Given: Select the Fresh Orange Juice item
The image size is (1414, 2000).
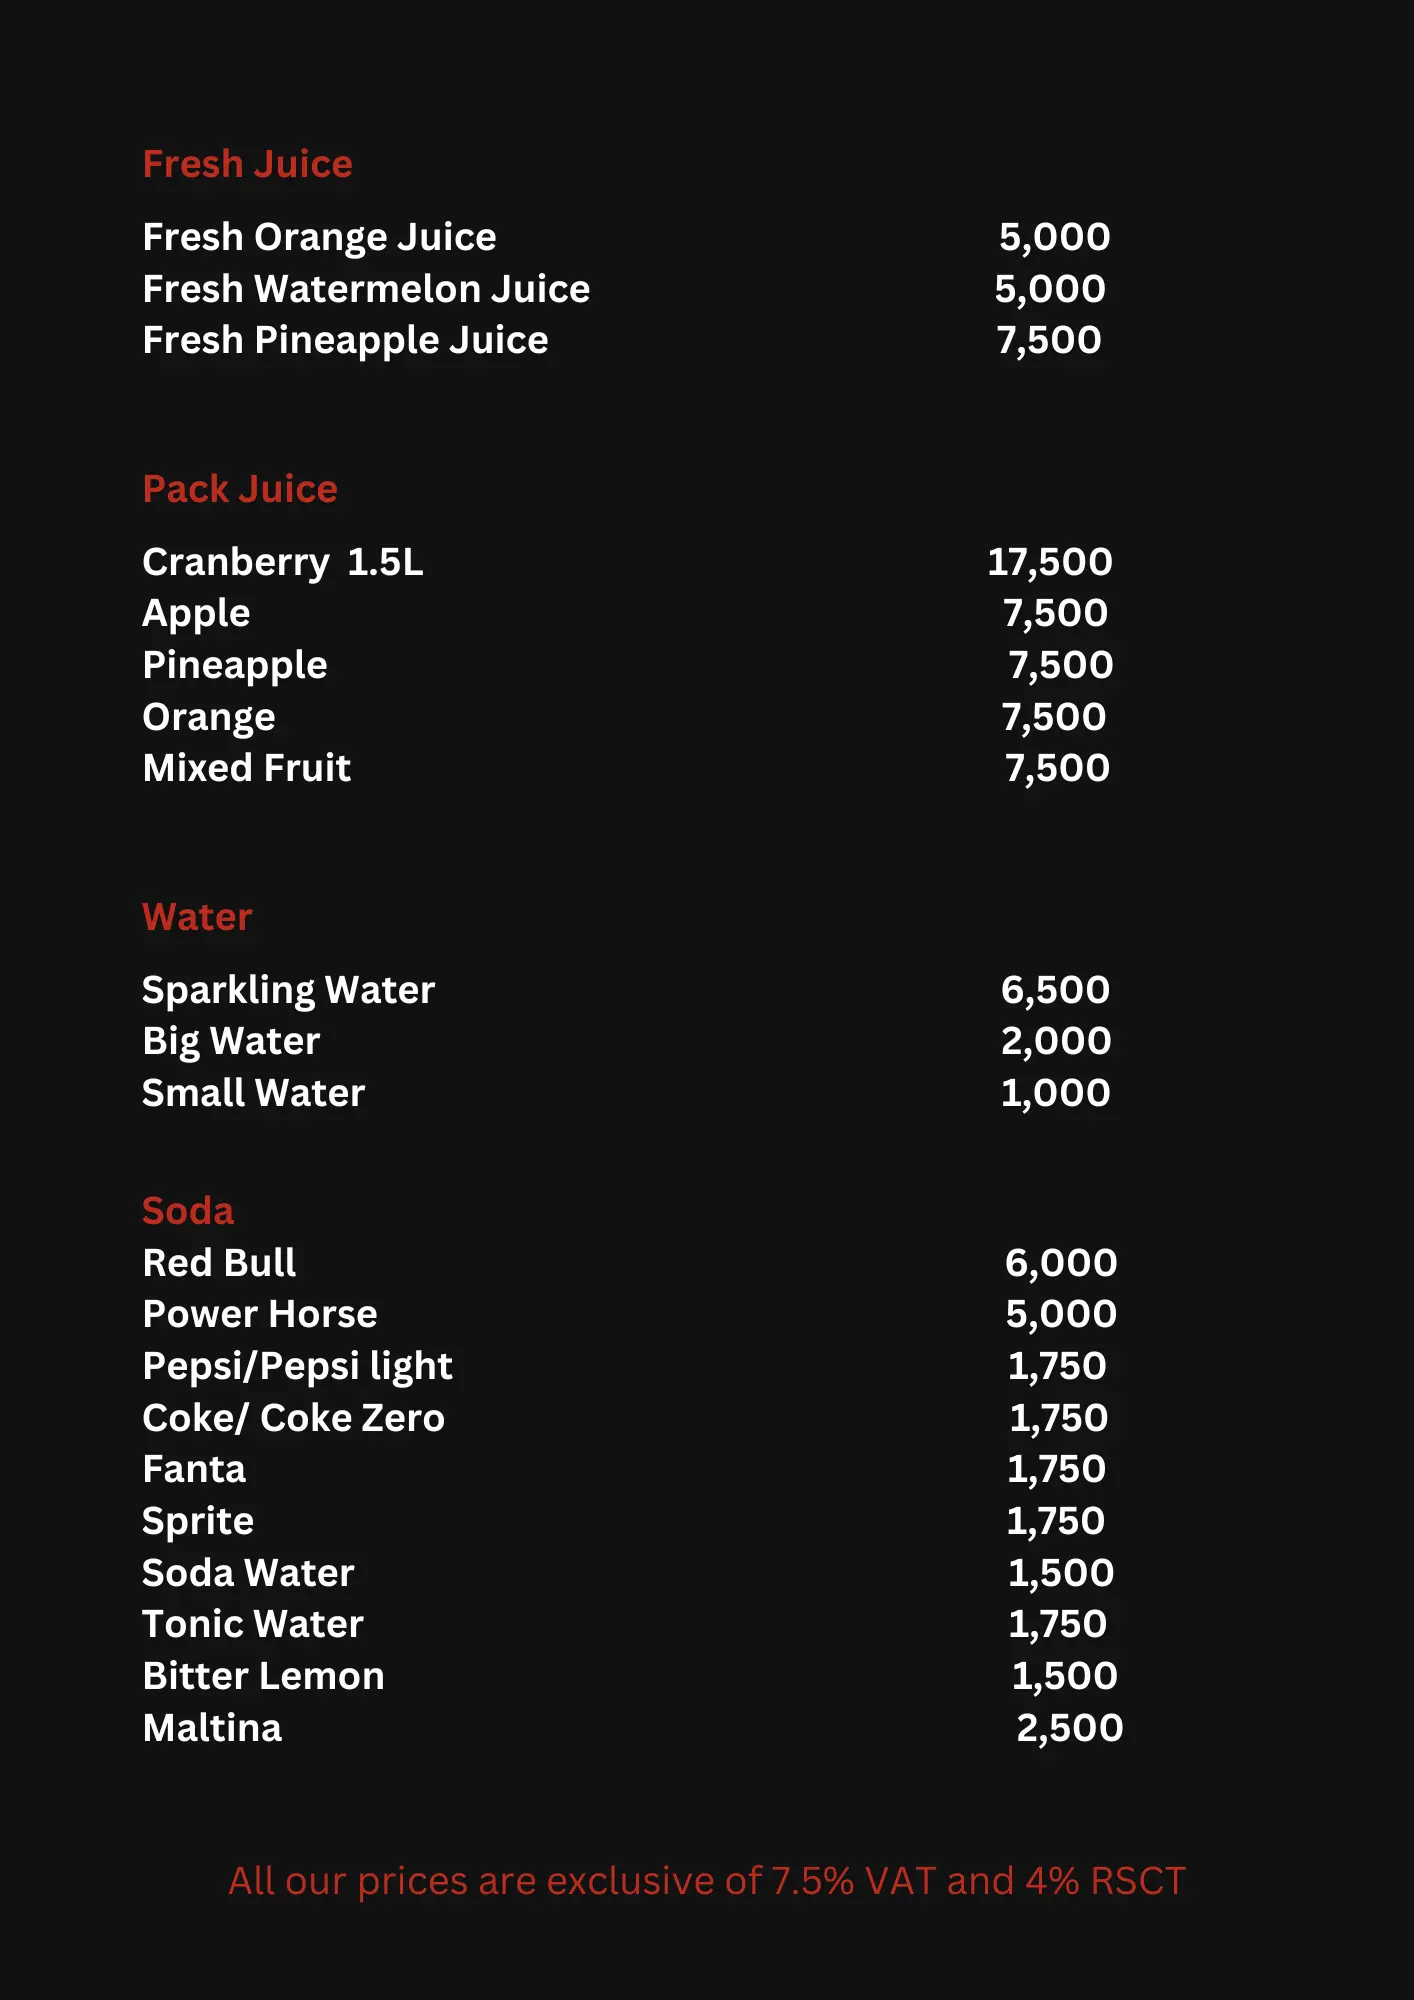Looking at the screenshot, I should coord(319,237).
